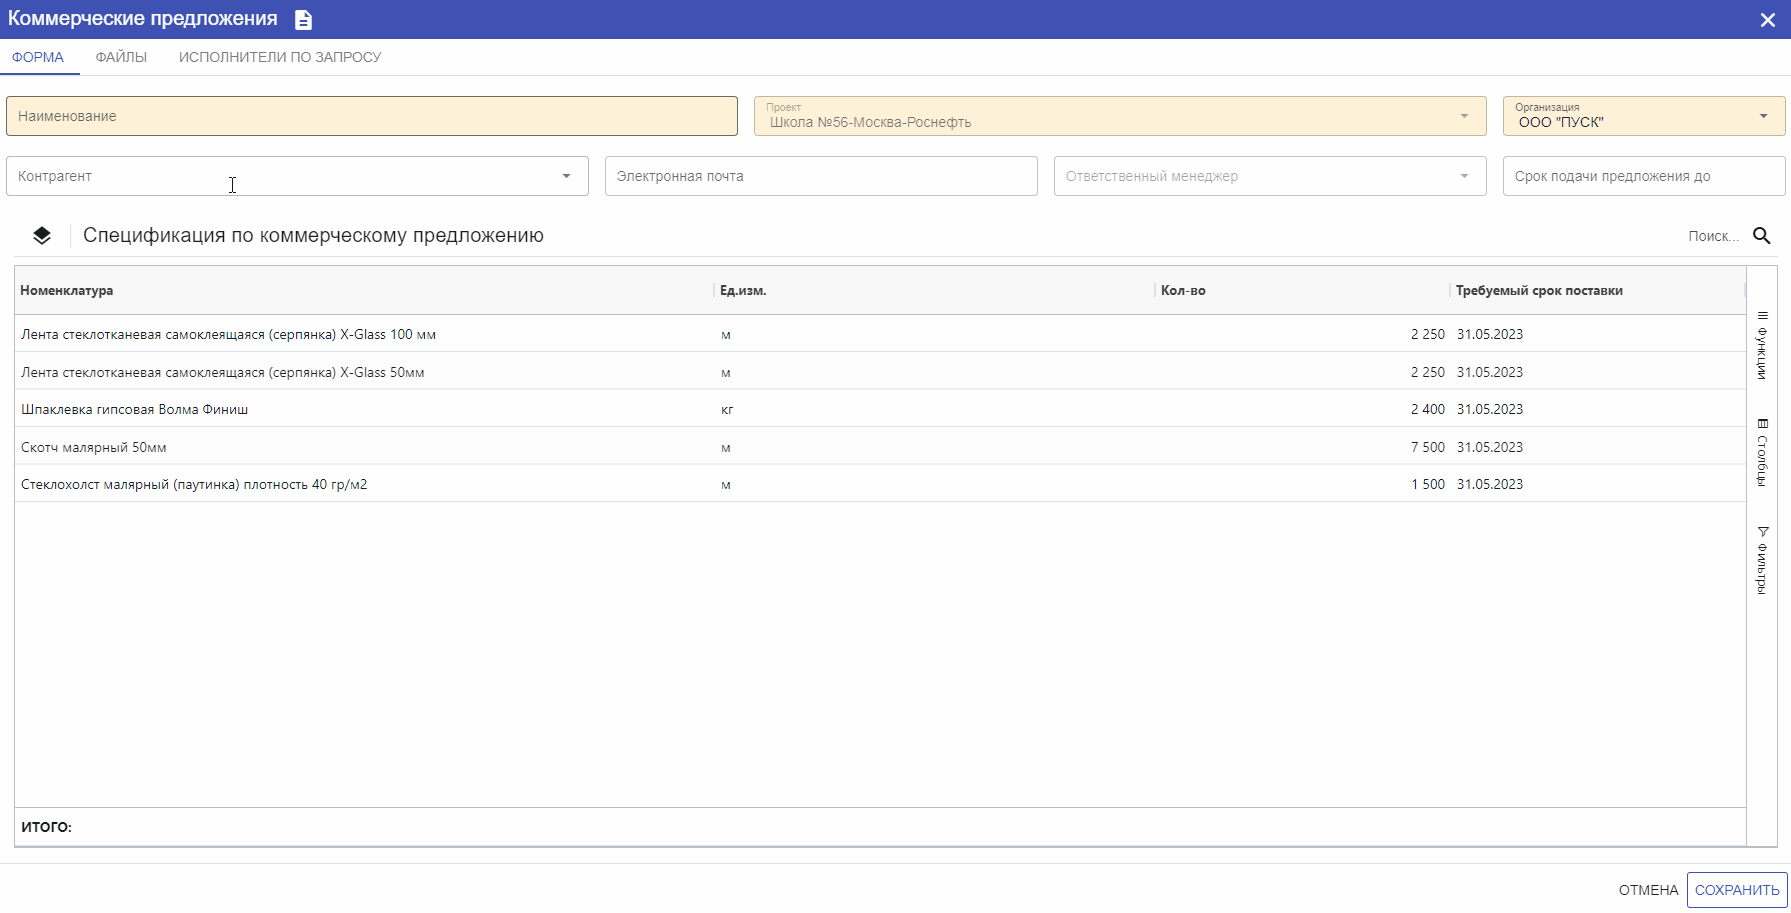Switch to the ФАЙЛЫ tab
This screenshot has height=913, width=1791.
[x=121, y=57]
